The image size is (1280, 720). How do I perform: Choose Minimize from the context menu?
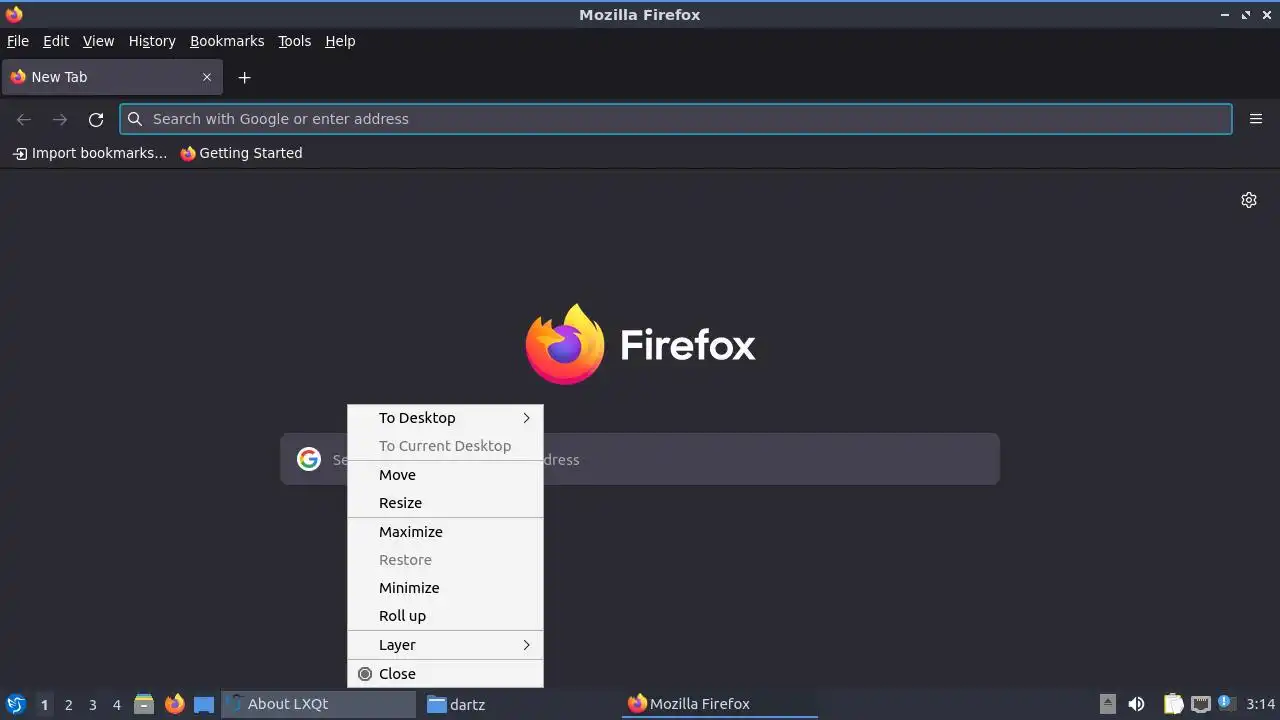(445, 588)
